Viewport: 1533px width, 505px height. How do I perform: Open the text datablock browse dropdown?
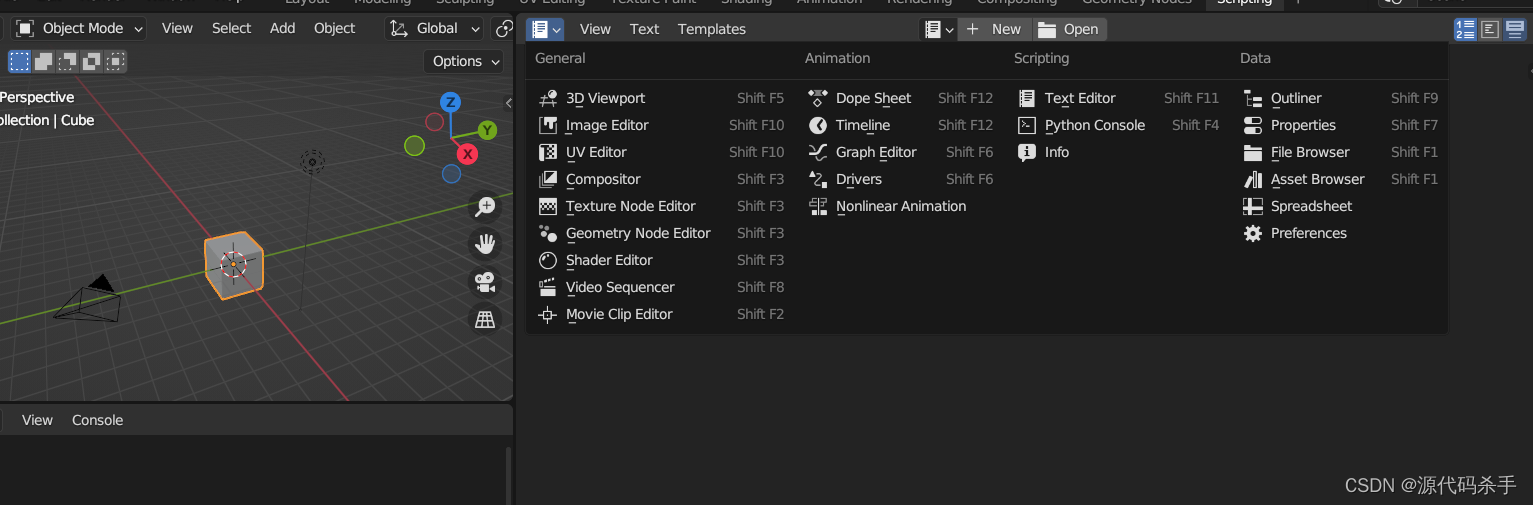point(938,30)
